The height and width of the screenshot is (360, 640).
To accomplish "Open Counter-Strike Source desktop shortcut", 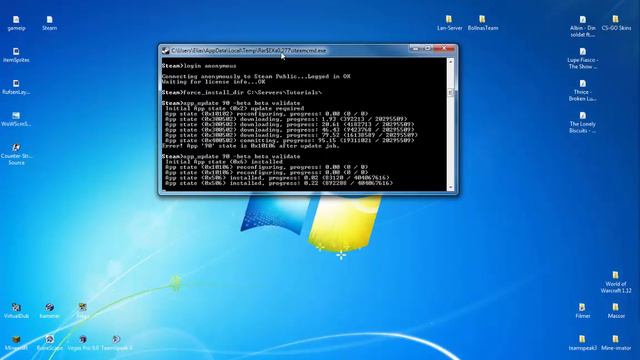I will click(16, 154).
